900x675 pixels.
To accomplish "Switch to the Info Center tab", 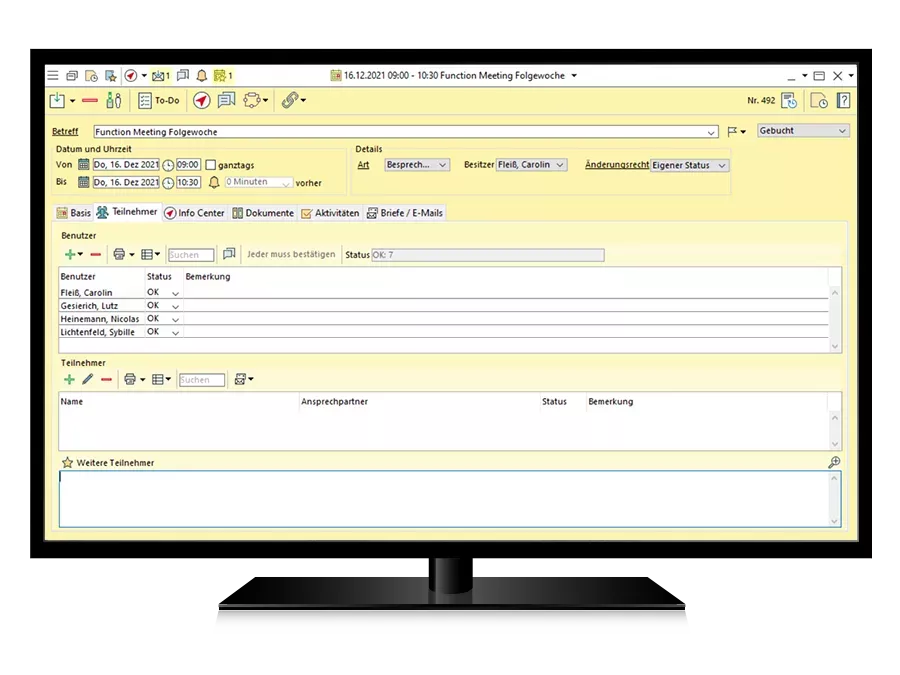I will coord(194,213).
